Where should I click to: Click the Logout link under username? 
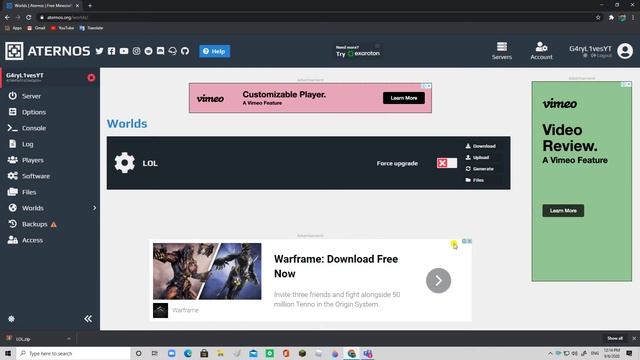[x=601, y=56]
